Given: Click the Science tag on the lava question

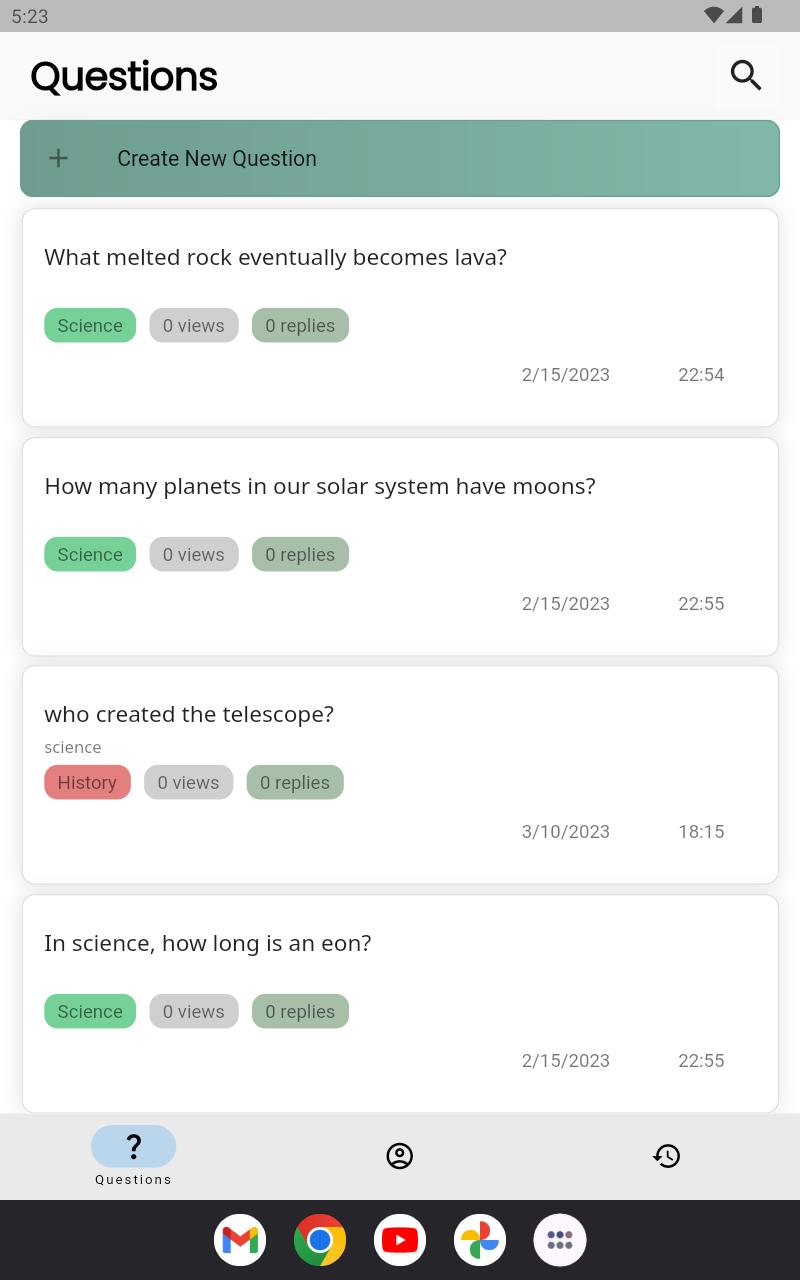Looking at the screenshot, I should tap(90, 326).
